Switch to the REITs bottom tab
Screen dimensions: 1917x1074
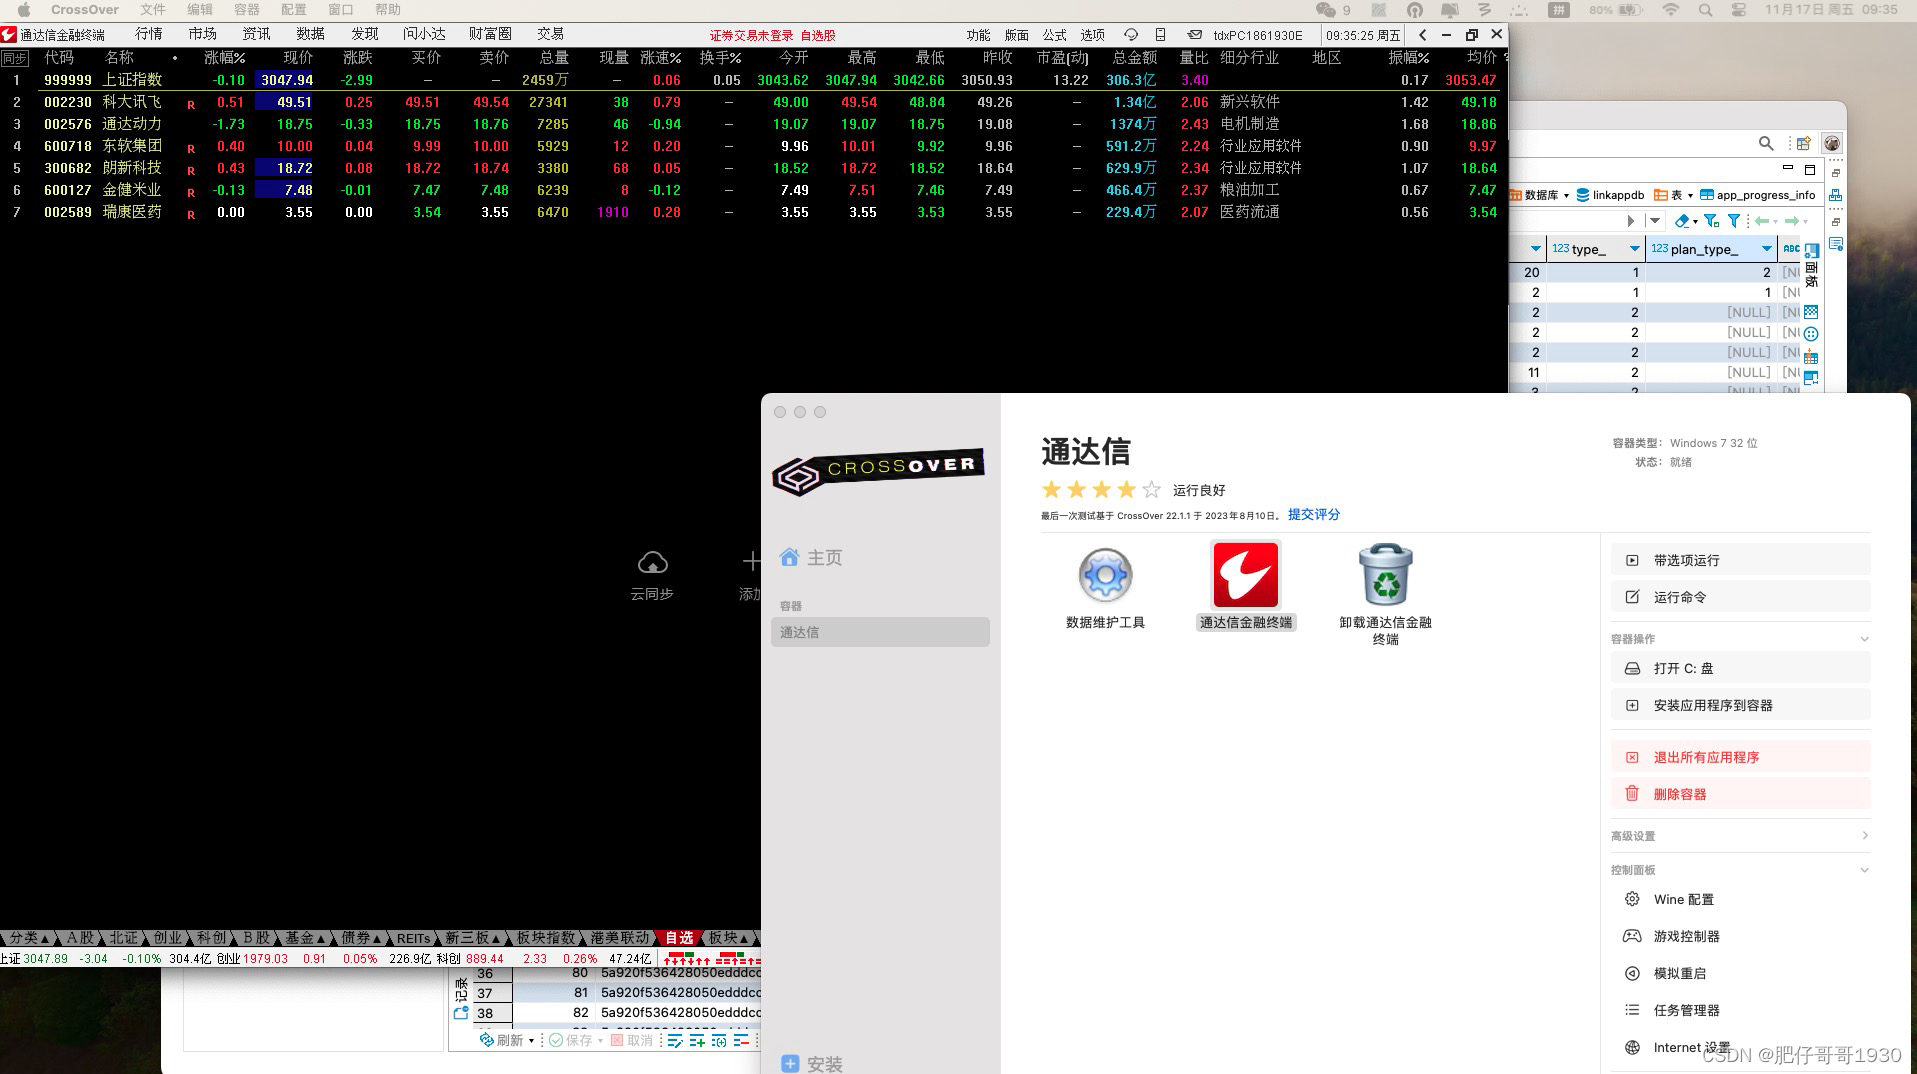413,938
